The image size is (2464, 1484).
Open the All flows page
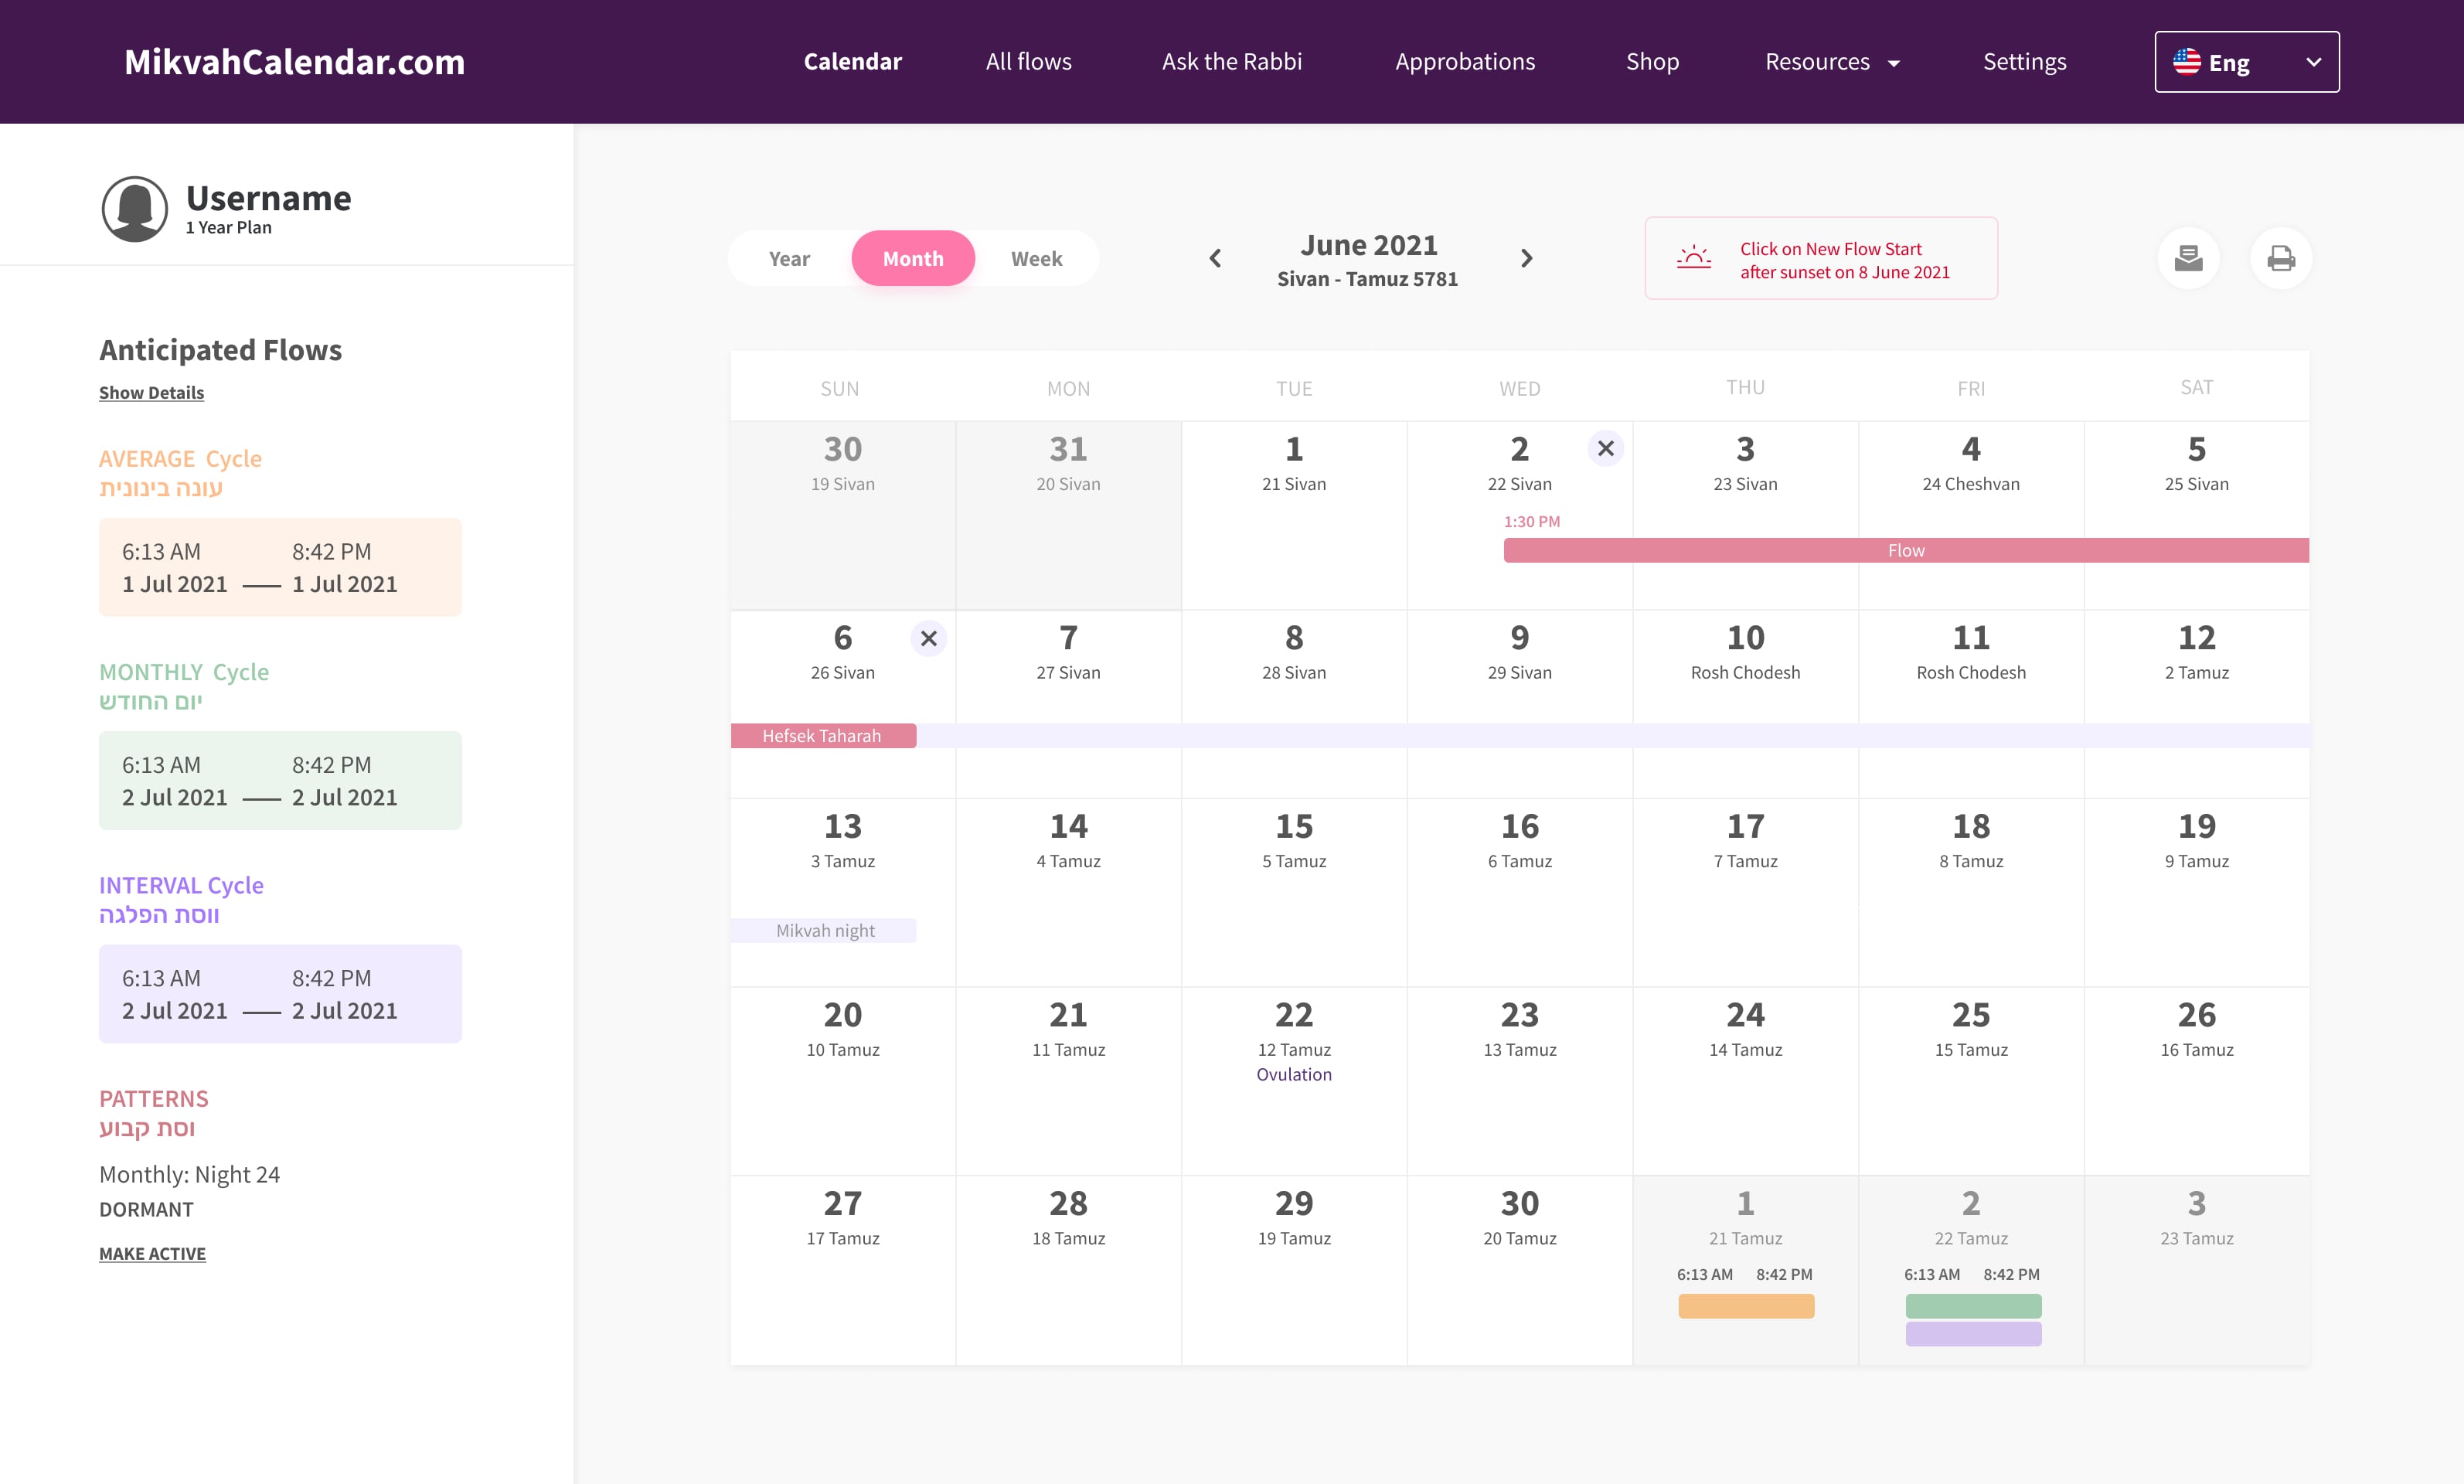(x=1028, y=62)
